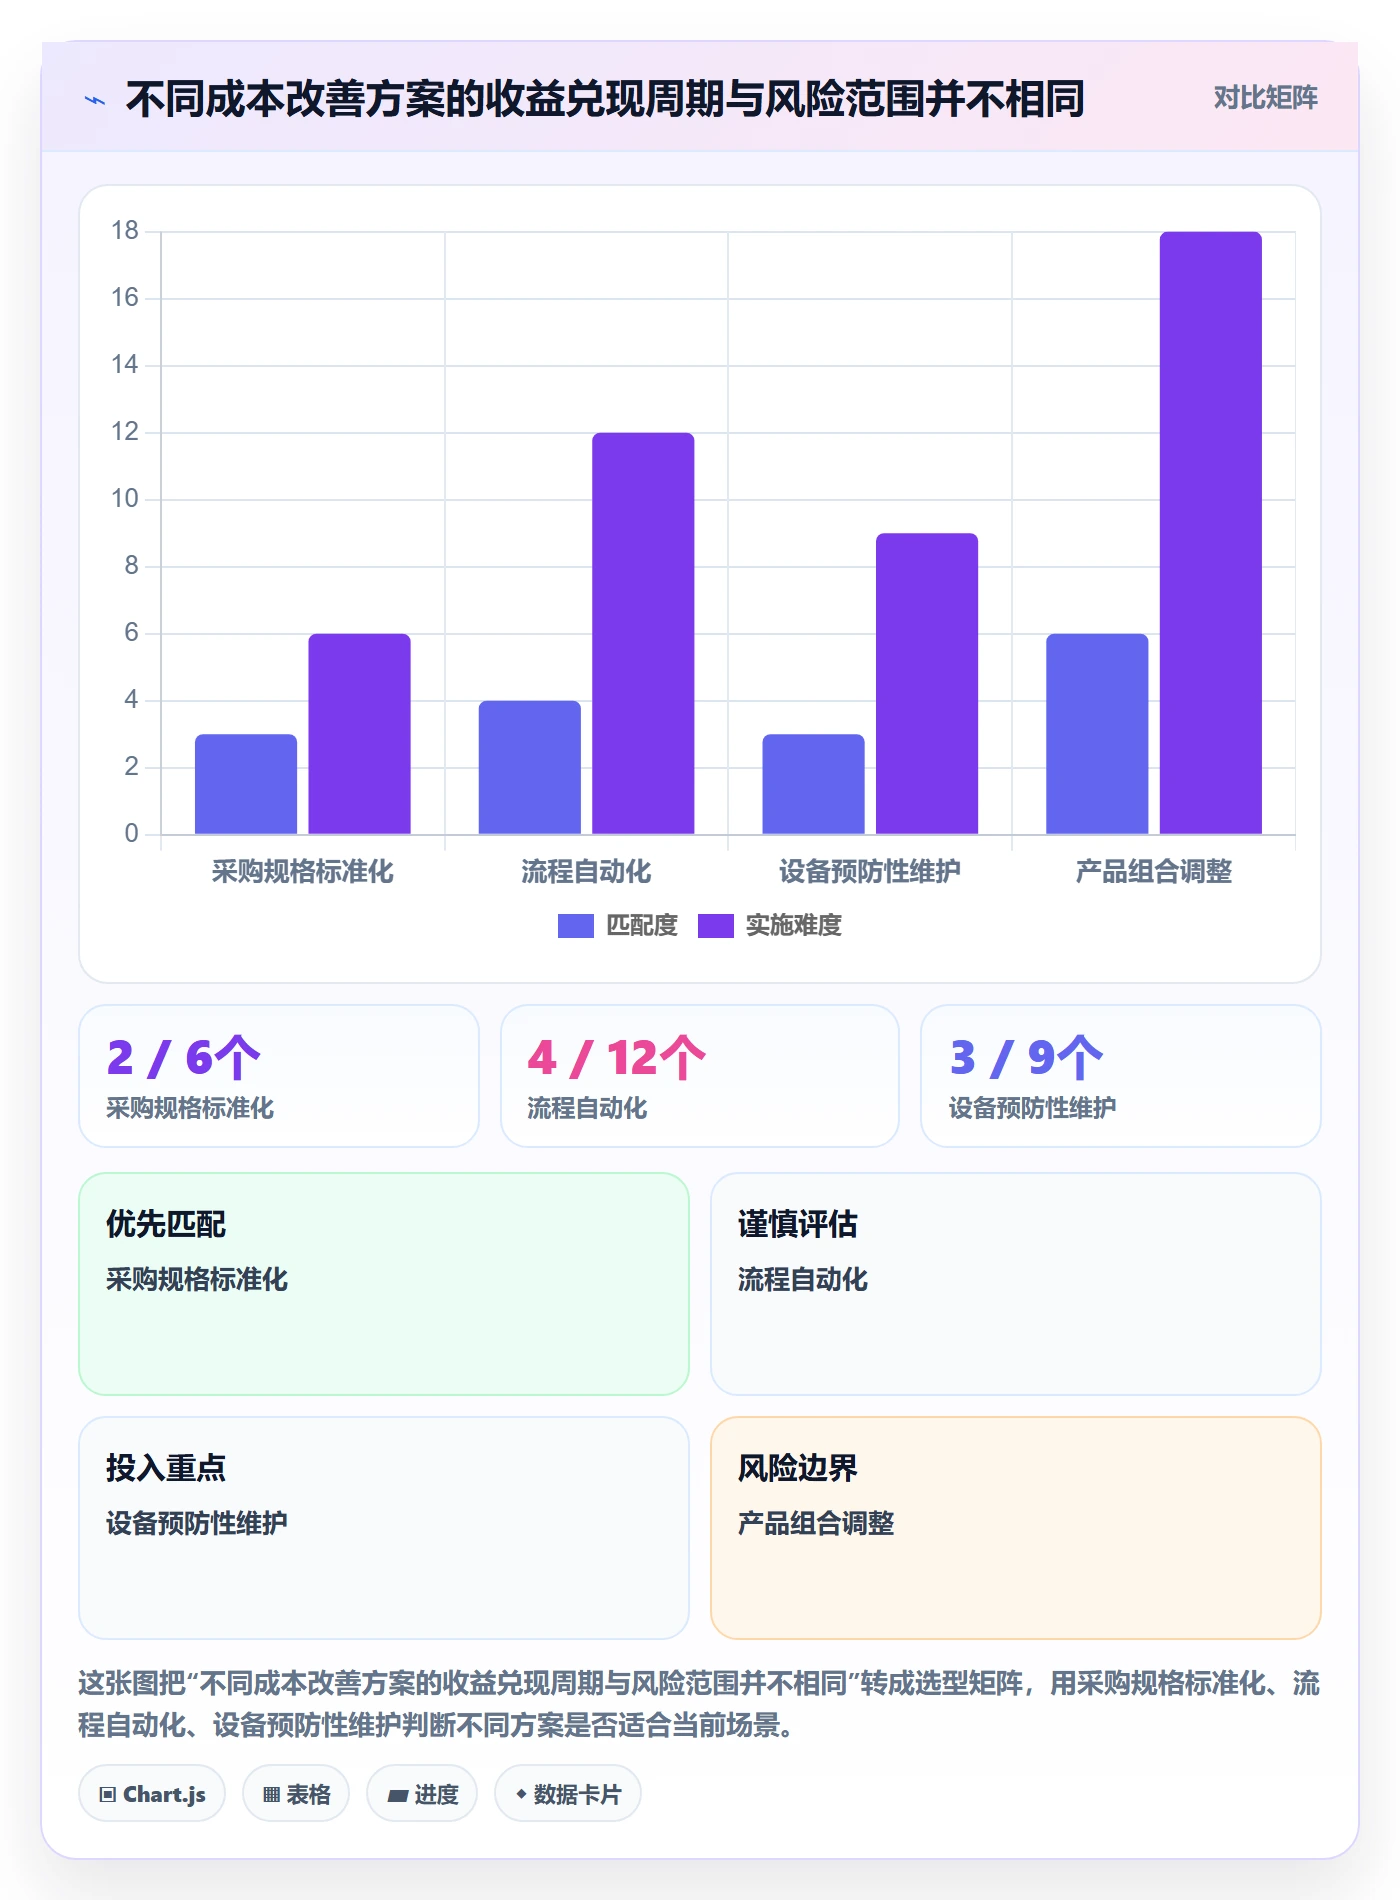Click the 实施难度 bar for 采购规格标准化
1400x1900 pixels.
[359, 734]
